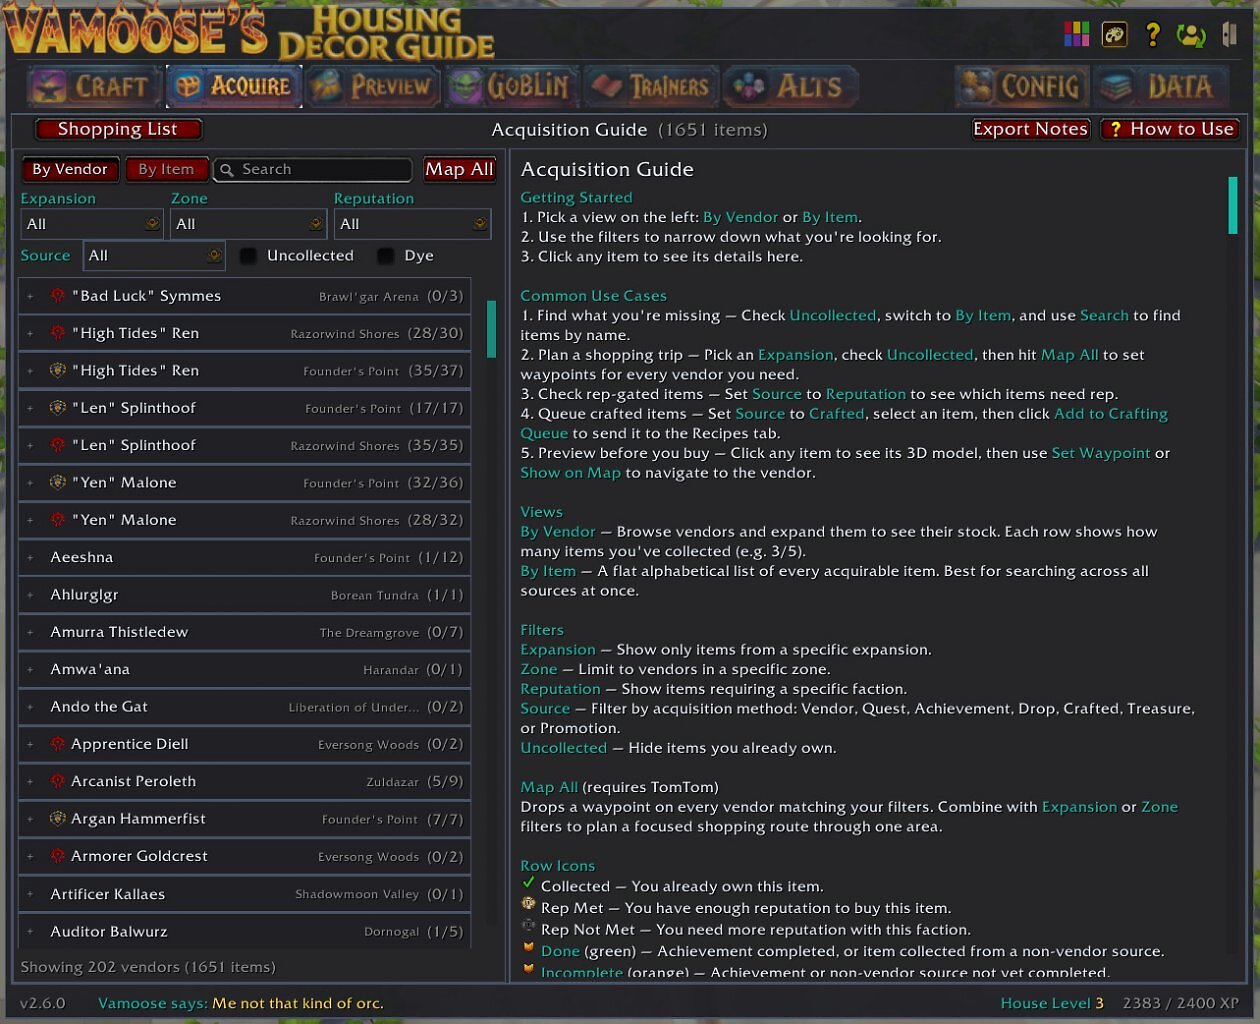Switch to the Alts tab
Image resolution: width=1260 pixels, height=1024 pixels.
click(x=790, y=87)
